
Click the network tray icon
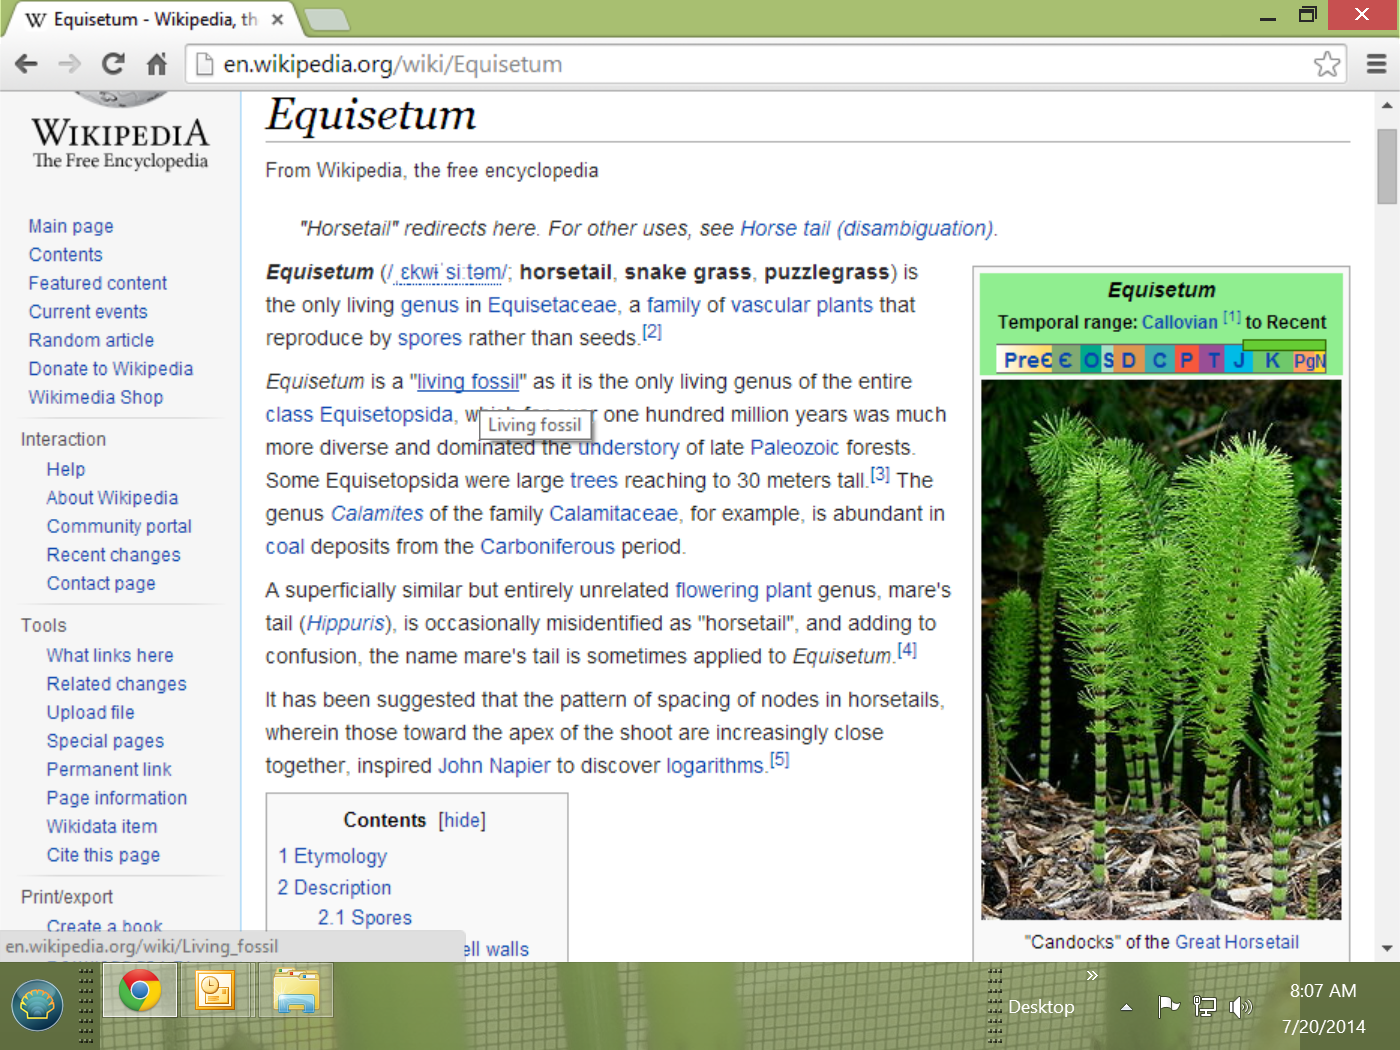point(1205,1007)
